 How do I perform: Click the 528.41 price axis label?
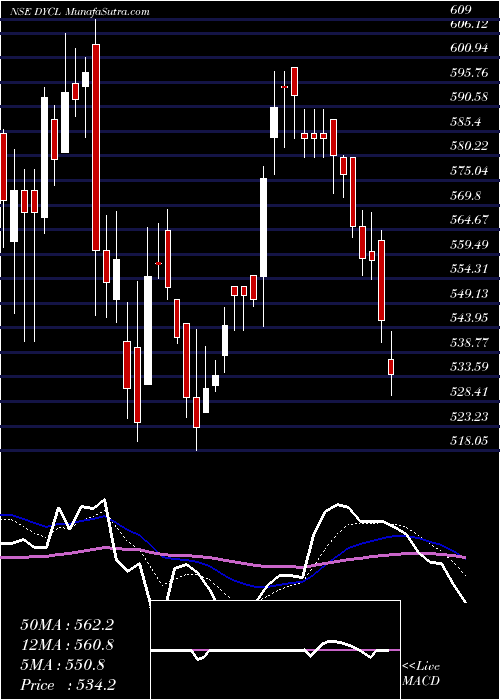pyautogui.click(x=469, y=392)
